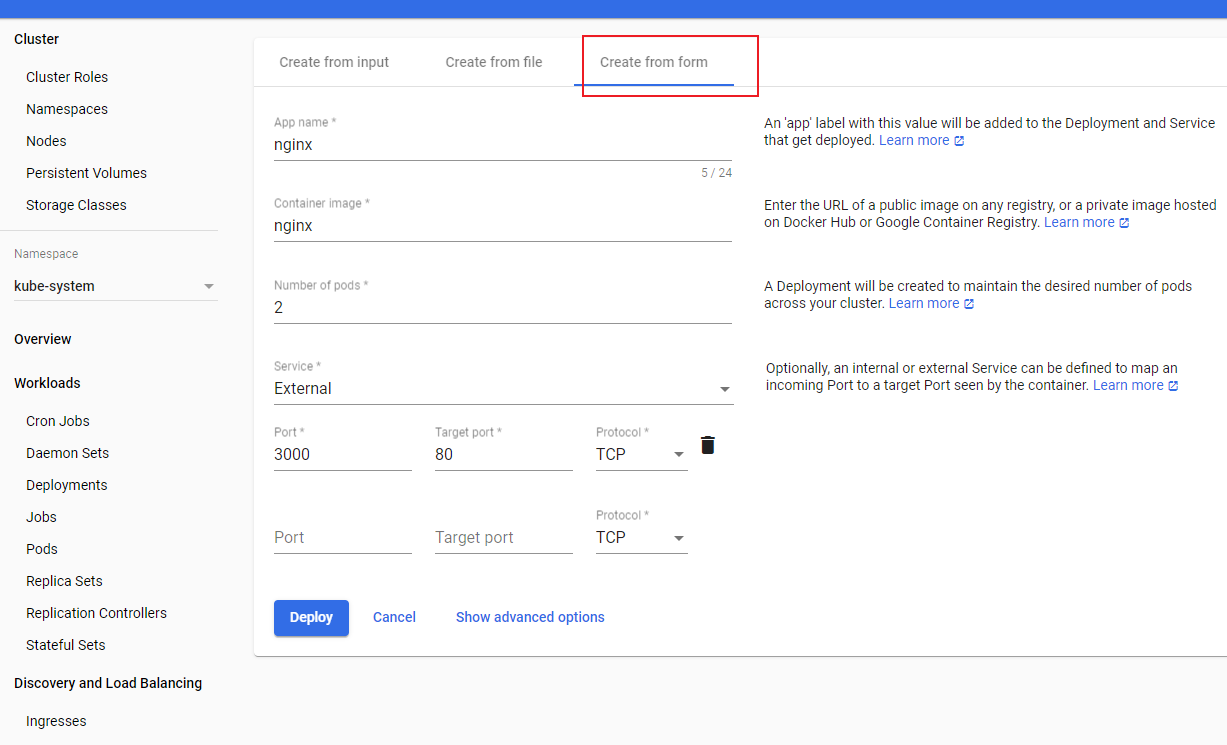Go to Persistent Volumes in sidebar
This screenshot has height=745, width=1227.
[x=86, y=173]
